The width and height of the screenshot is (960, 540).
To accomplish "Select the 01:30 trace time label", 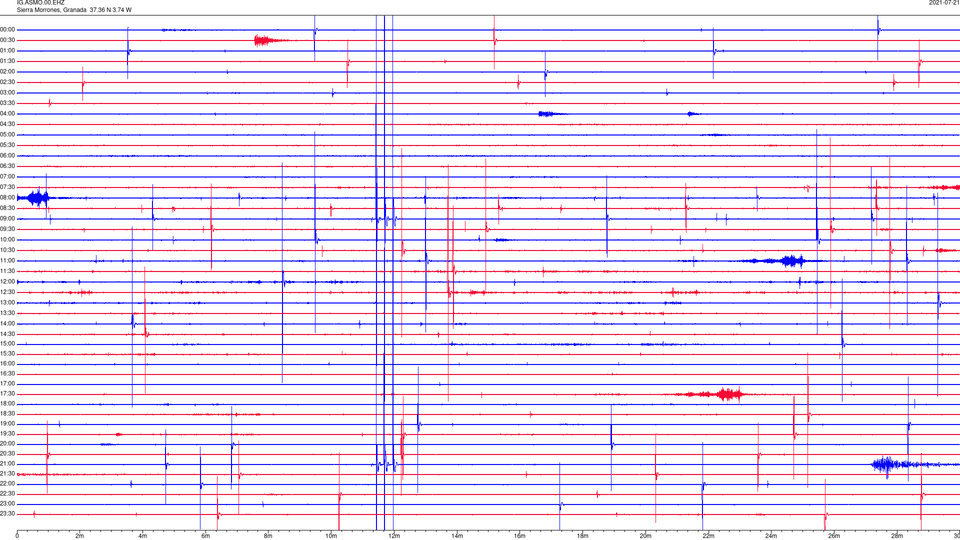I will tap(8, 61).
